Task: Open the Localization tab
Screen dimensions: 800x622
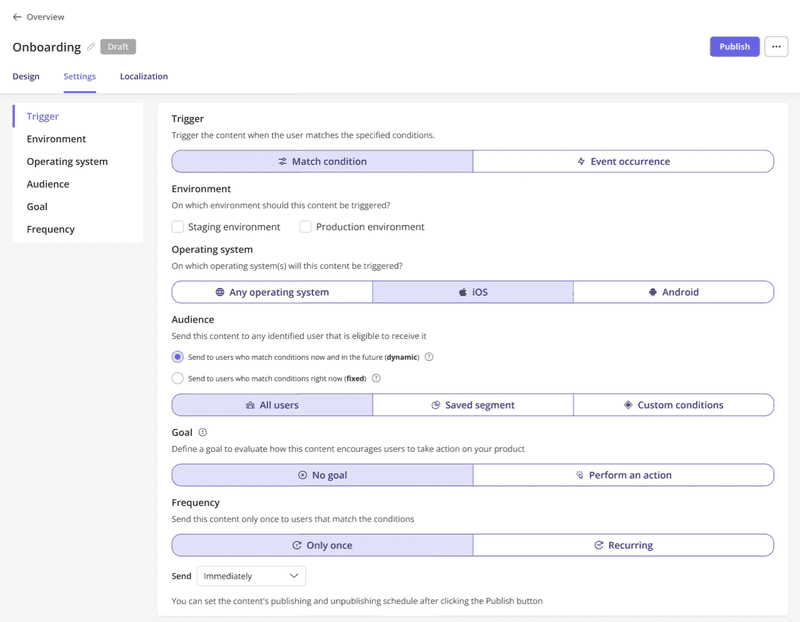Action: [x=143, y=76]
